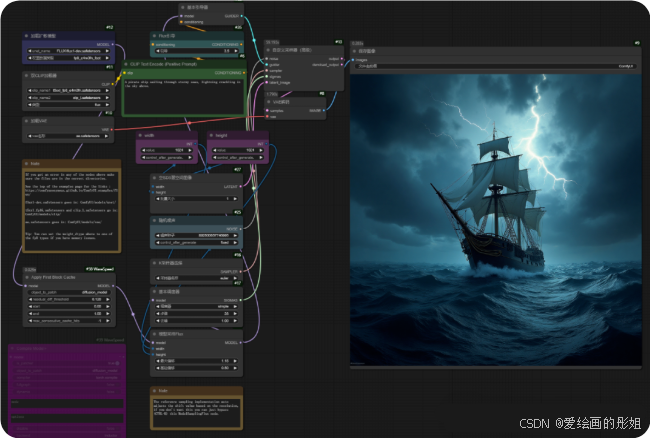This screenshot has height=438, width=650.
Task: Collapse the 基本调度器 node via its title dot
Action: coord(155,292)
